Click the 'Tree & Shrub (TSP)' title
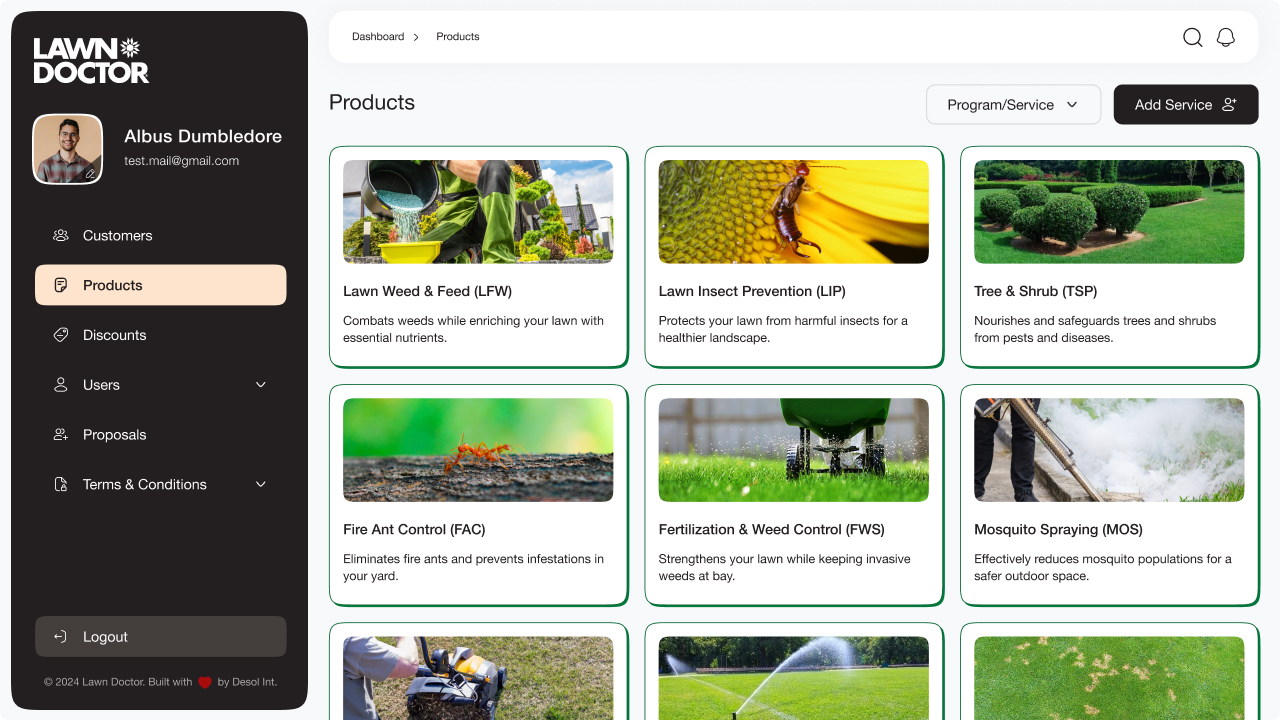 (x=1036, y=292)
